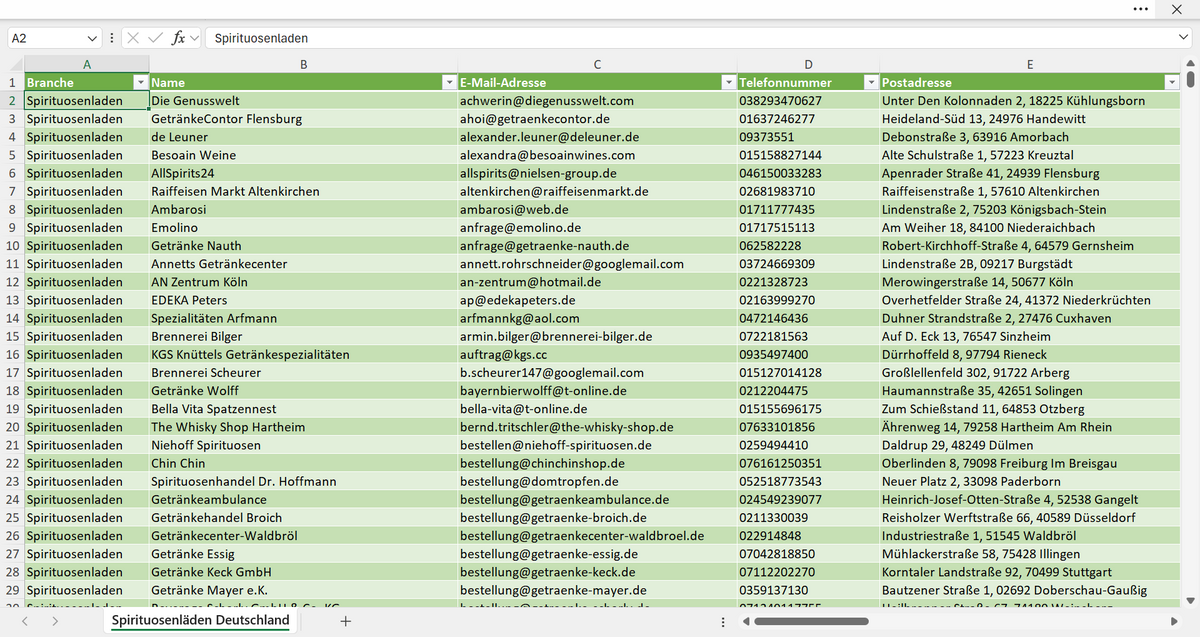Add a new sheet with the plus icon
Screen dimensions: 1200x637
[x=346, y=621]
